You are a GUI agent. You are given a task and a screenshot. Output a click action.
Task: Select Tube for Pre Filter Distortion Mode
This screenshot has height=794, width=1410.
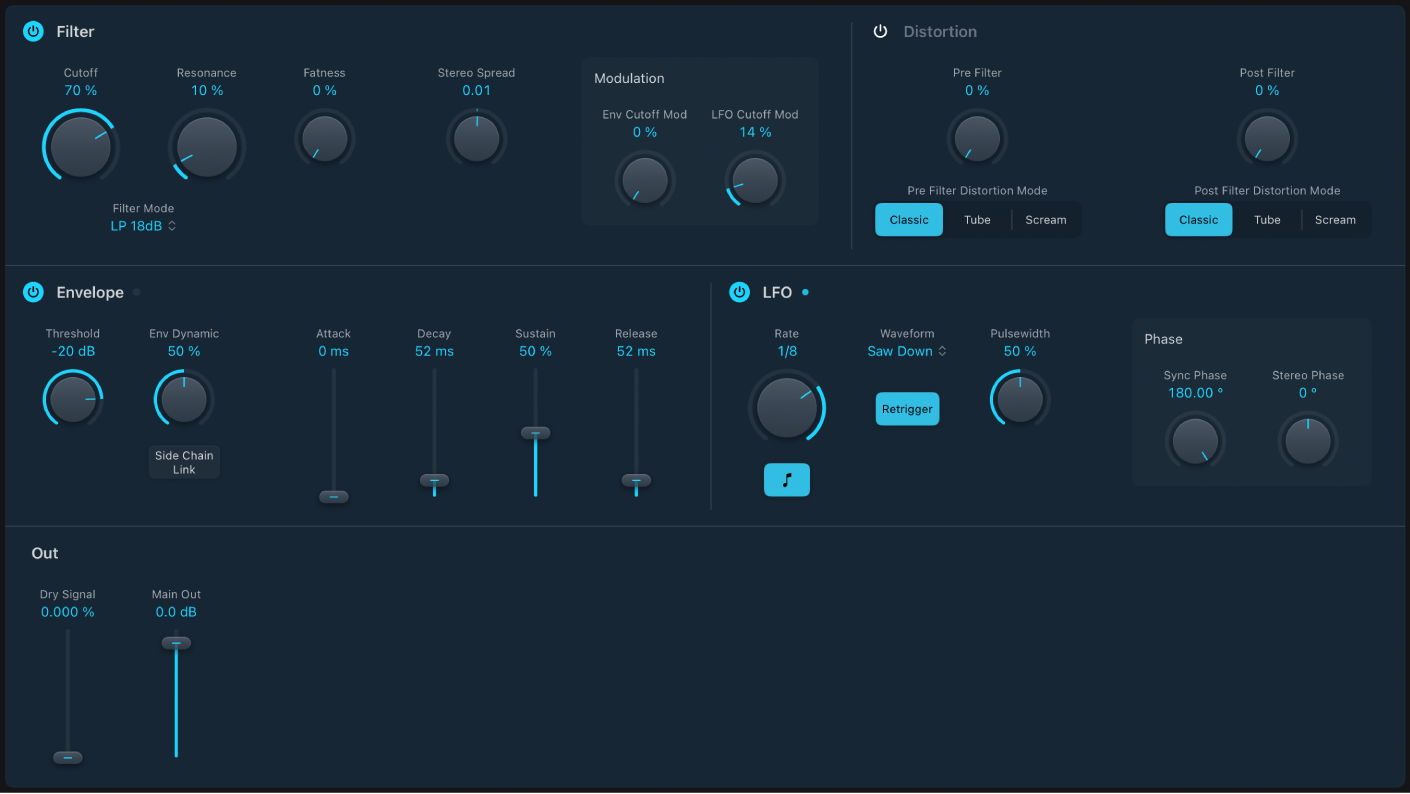(x=977, y=220)
